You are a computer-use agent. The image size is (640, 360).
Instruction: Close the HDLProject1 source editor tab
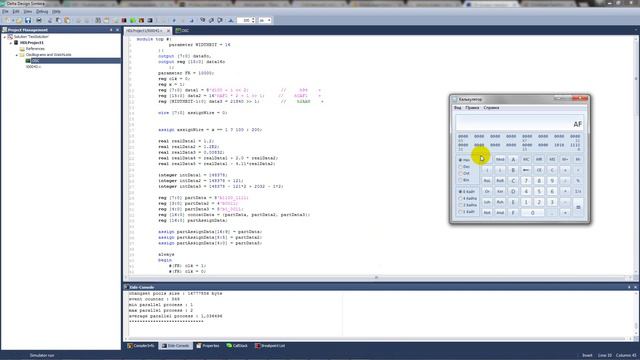coord(168,31)
